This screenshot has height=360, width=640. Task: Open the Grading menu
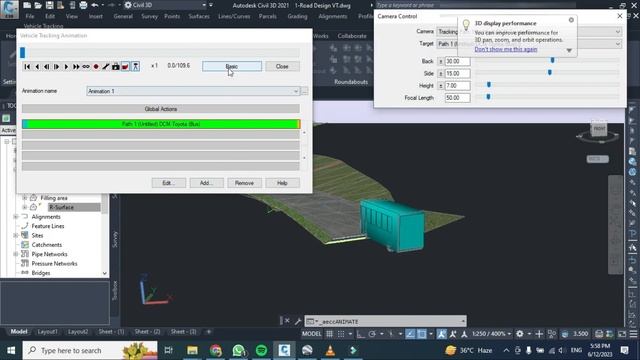[x=297, y=16]
